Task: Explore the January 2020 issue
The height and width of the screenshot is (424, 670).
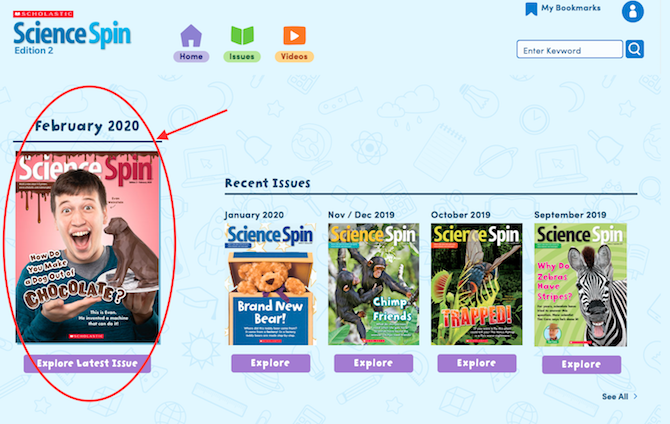Action: (270, 363)
